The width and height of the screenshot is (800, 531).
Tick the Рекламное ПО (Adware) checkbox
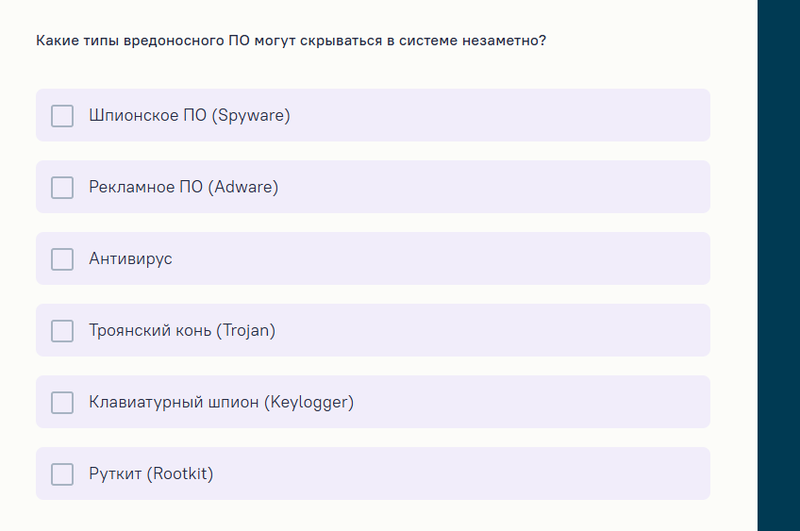pos(62,187)
